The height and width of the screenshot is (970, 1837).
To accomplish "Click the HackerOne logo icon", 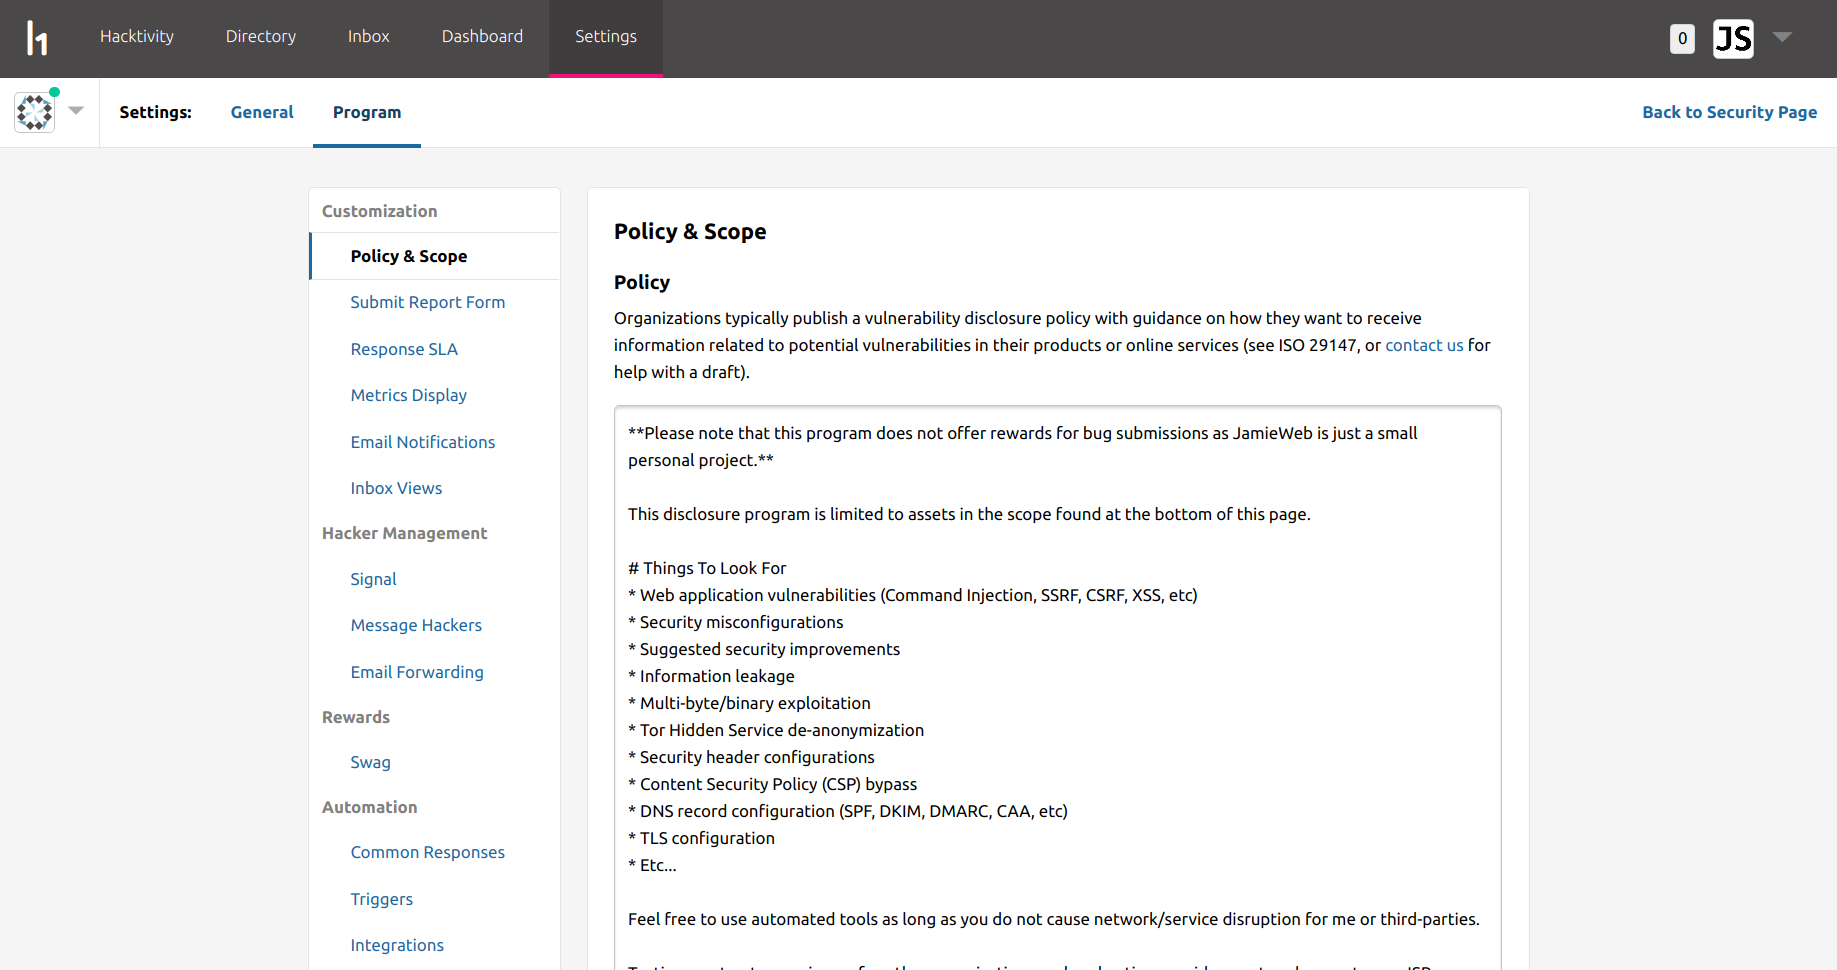I will tap(37, 38).
